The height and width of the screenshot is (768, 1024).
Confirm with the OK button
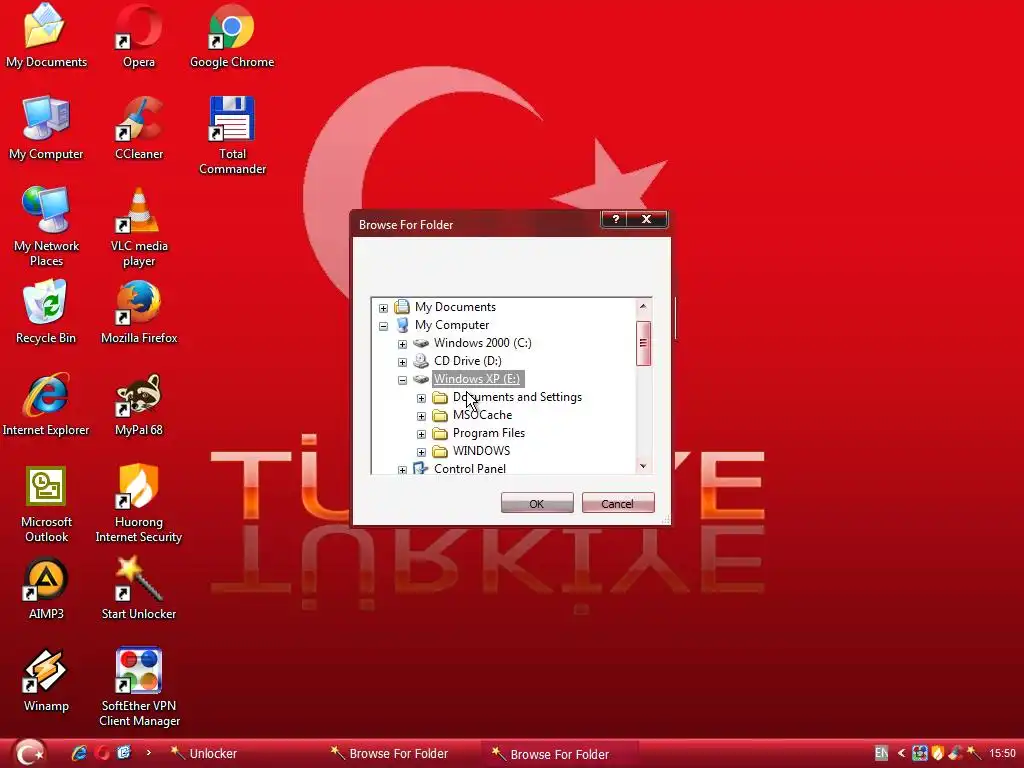pos(537,504)
